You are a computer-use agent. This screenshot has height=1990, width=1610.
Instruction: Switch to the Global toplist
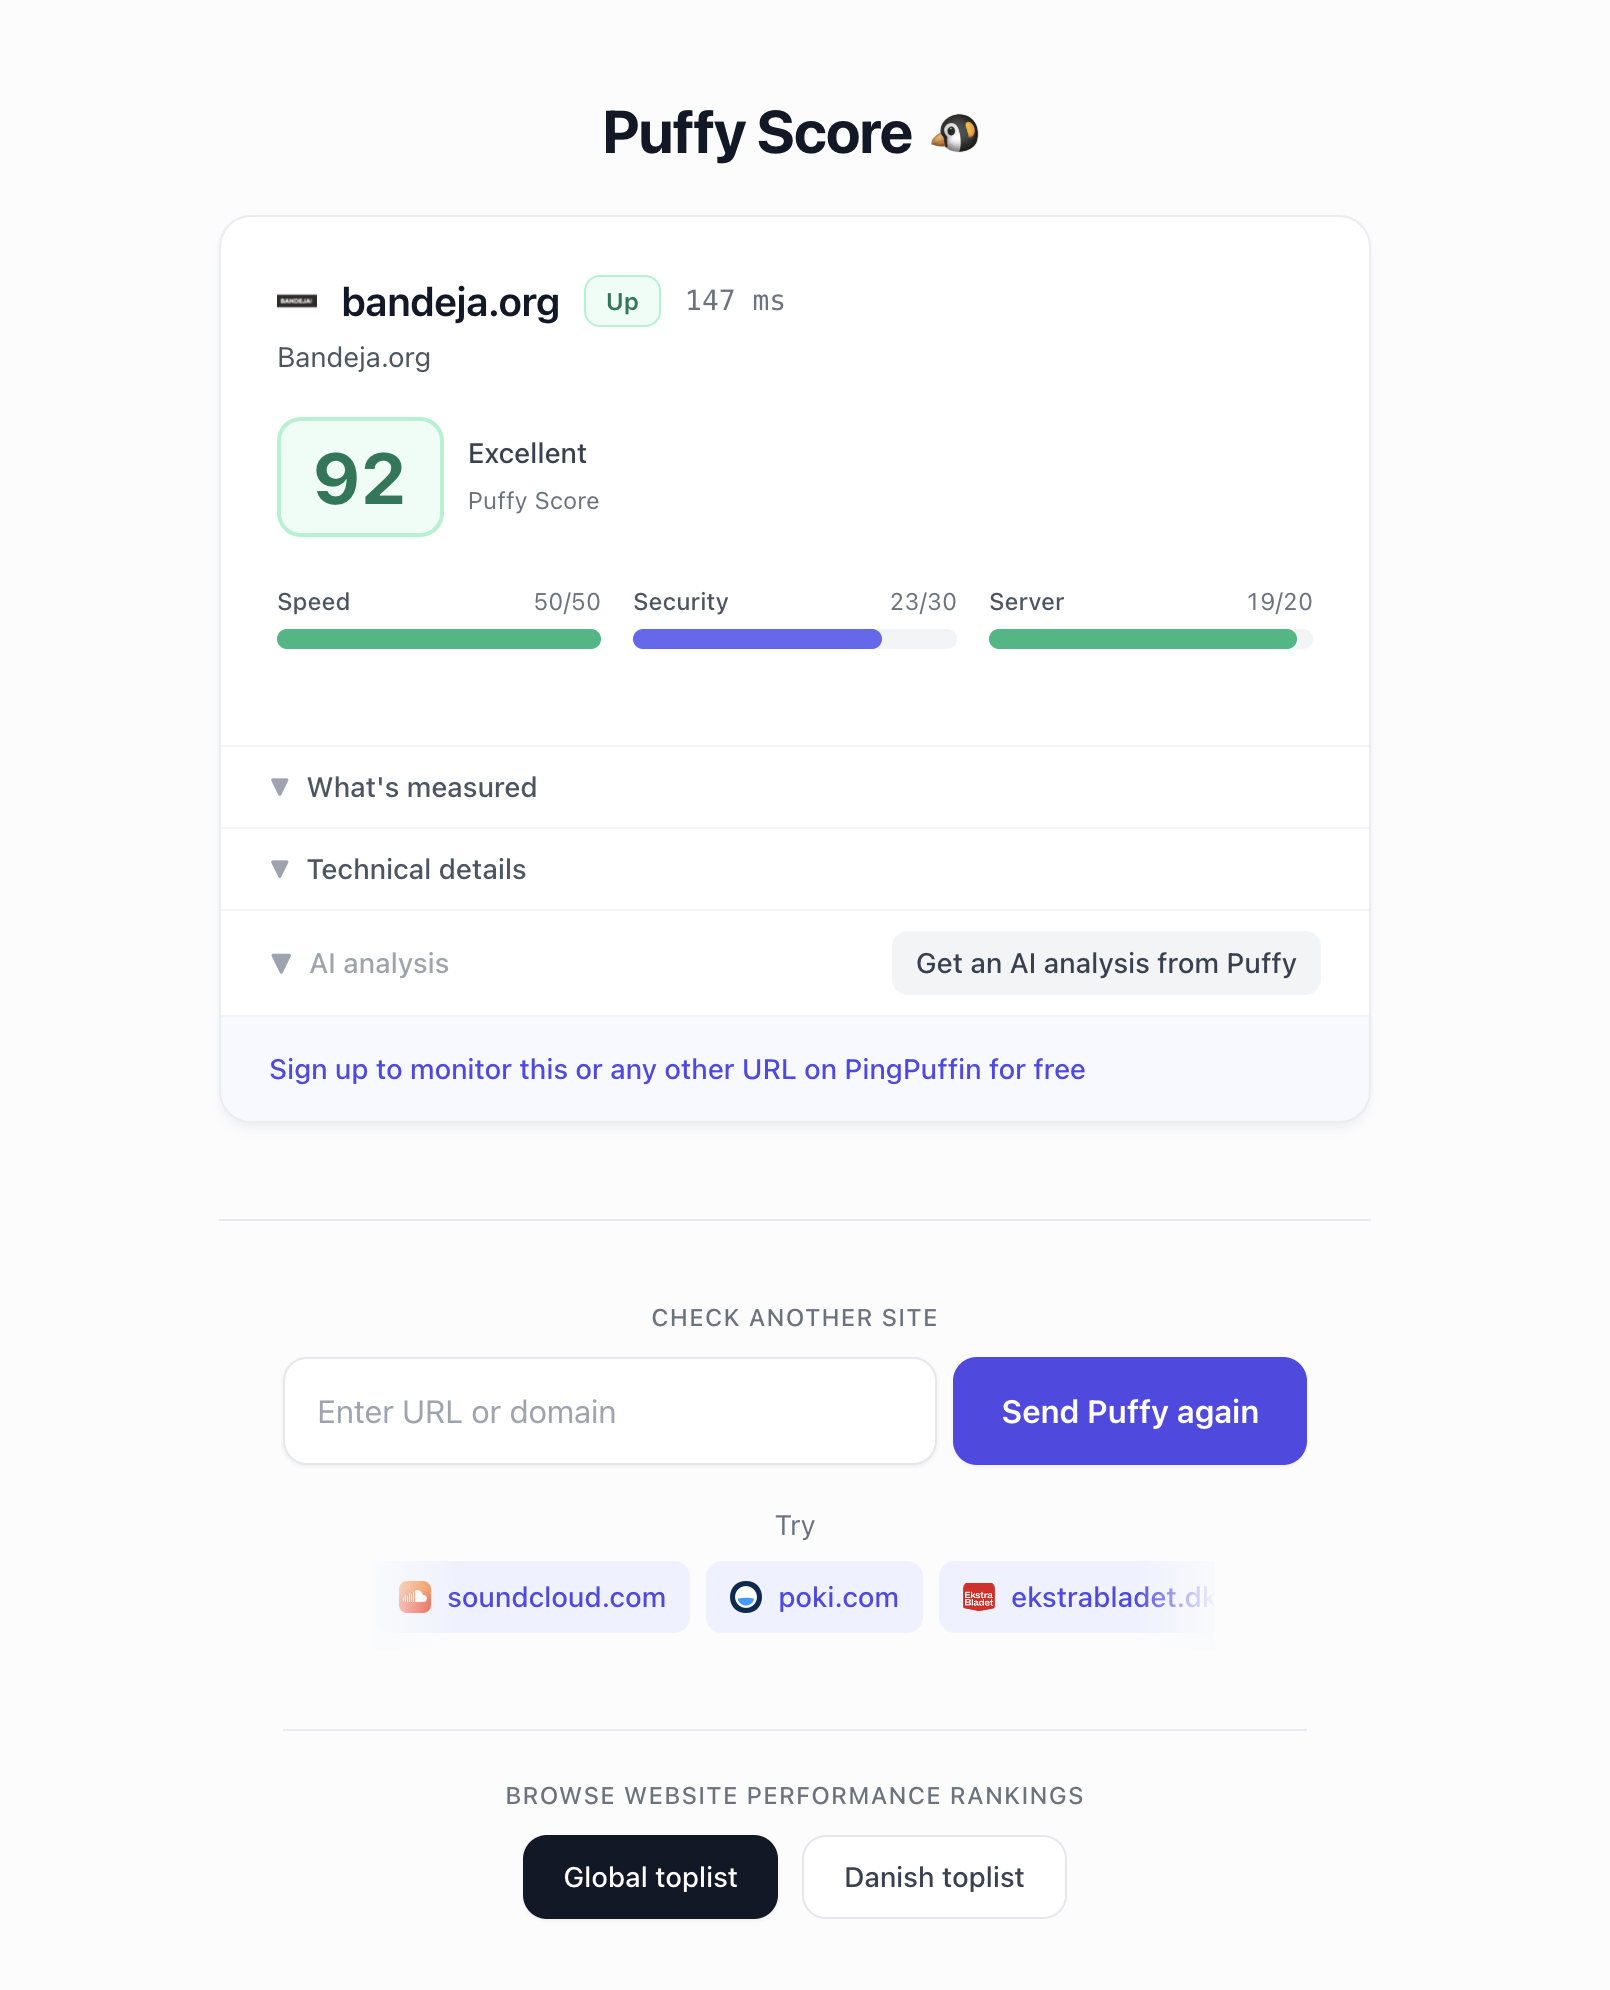(x=650, y=1877)
